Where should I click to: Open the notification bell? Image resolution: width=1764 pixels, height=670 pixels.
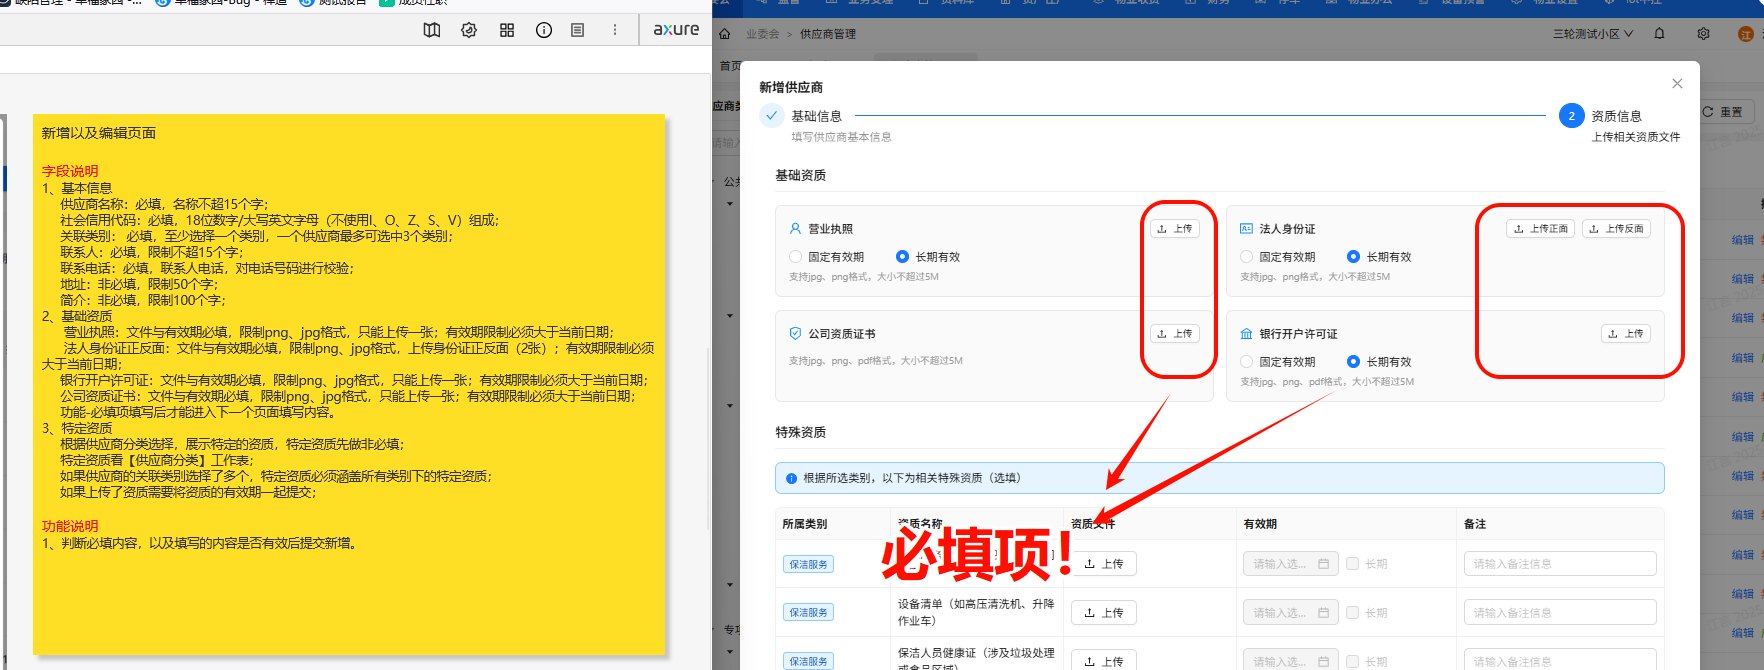click(x=1659, y=33)
